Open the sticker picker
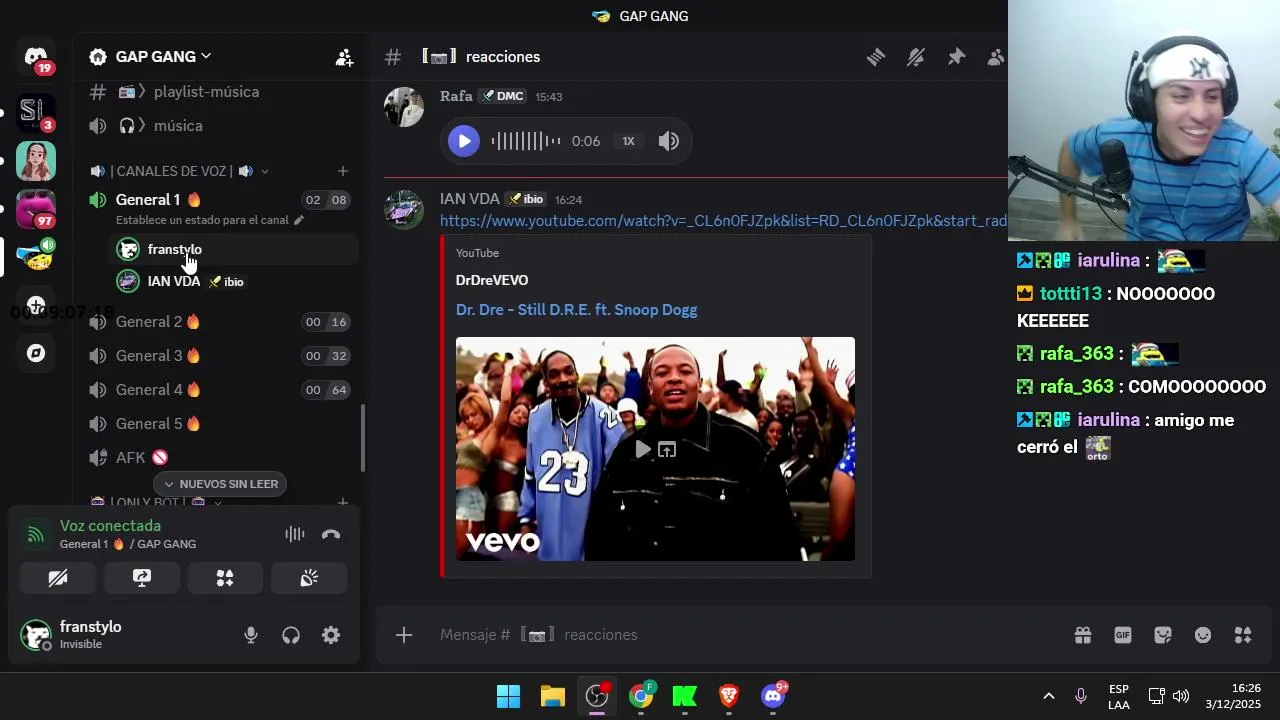The width and height of the screenshot is (1280, 720). [x=1163, y=635]
